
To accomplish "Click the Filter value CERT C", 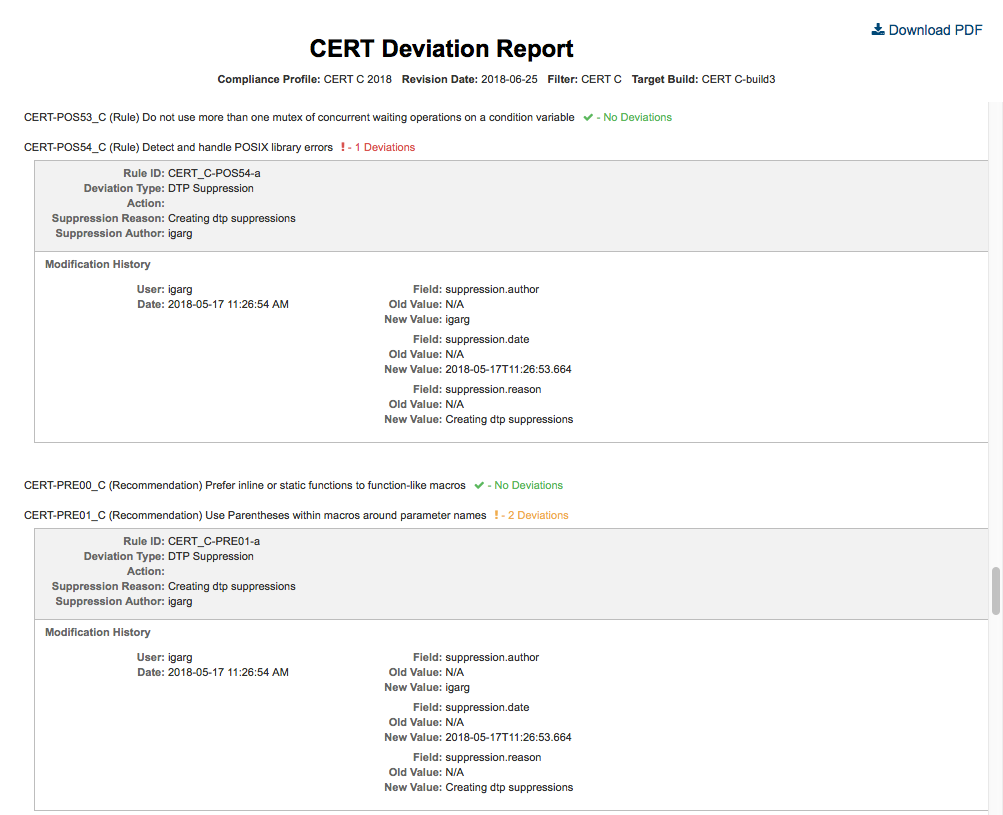I will click(x=601, y=79).
